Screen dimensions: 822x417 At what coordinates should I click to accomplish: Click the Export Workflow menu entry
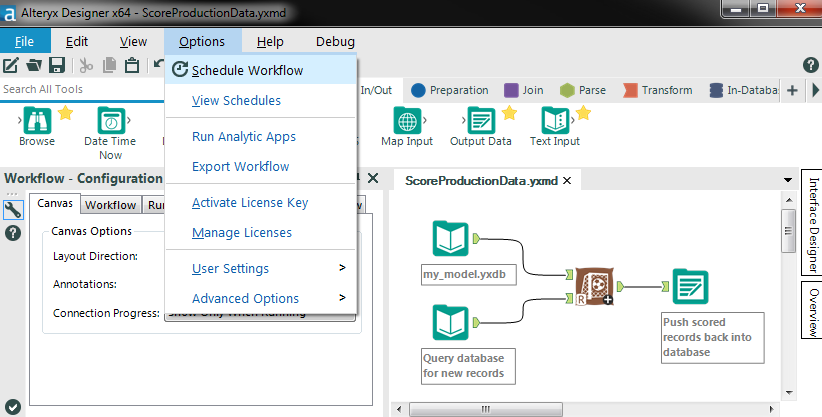coord(240,166)
